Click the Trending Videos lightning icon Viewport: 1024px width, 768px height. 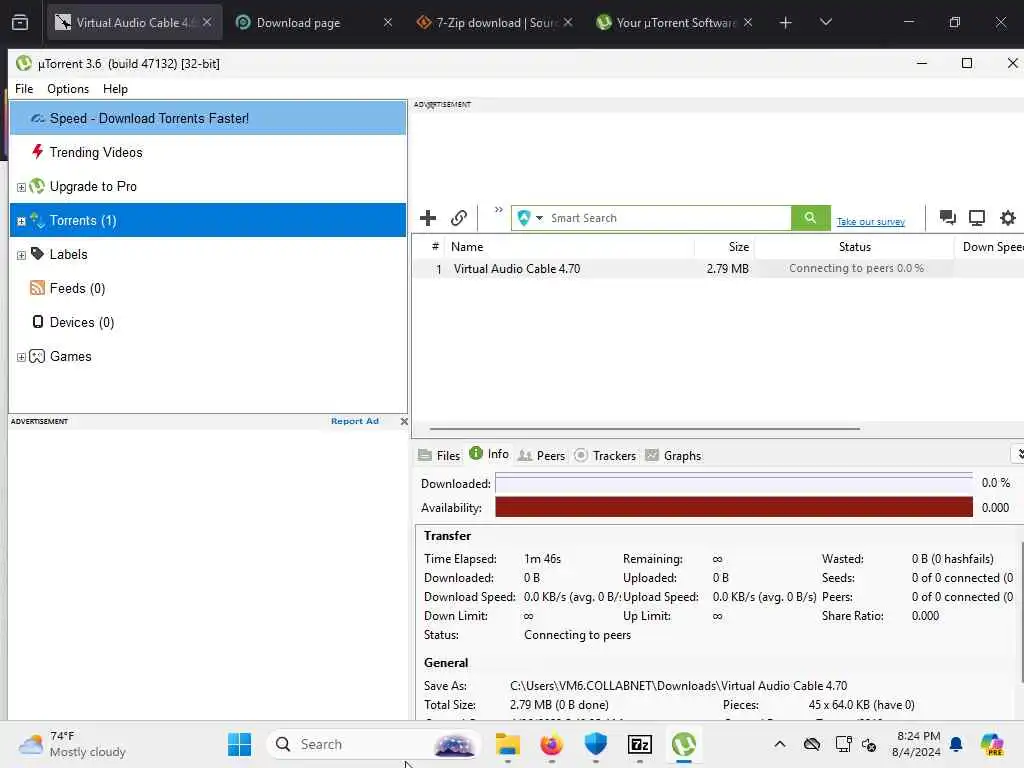click(37, 152)
